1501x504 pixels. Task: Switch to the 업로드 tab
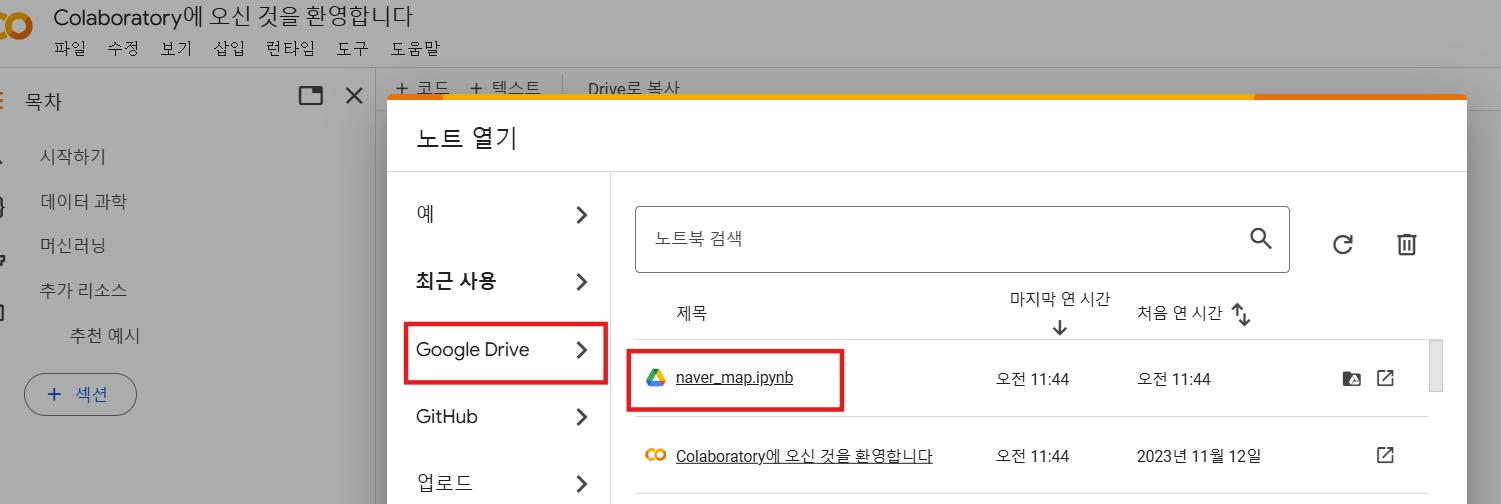coord(499,484)
